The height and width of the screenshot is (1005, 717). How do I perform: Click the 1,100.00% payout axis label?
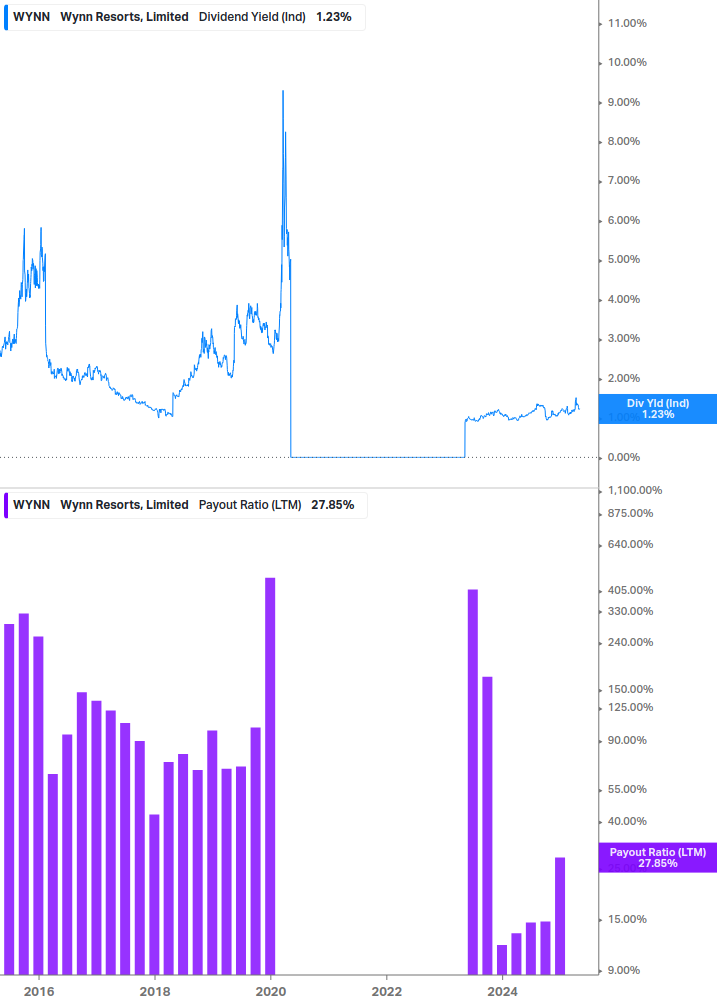(635, 490)
